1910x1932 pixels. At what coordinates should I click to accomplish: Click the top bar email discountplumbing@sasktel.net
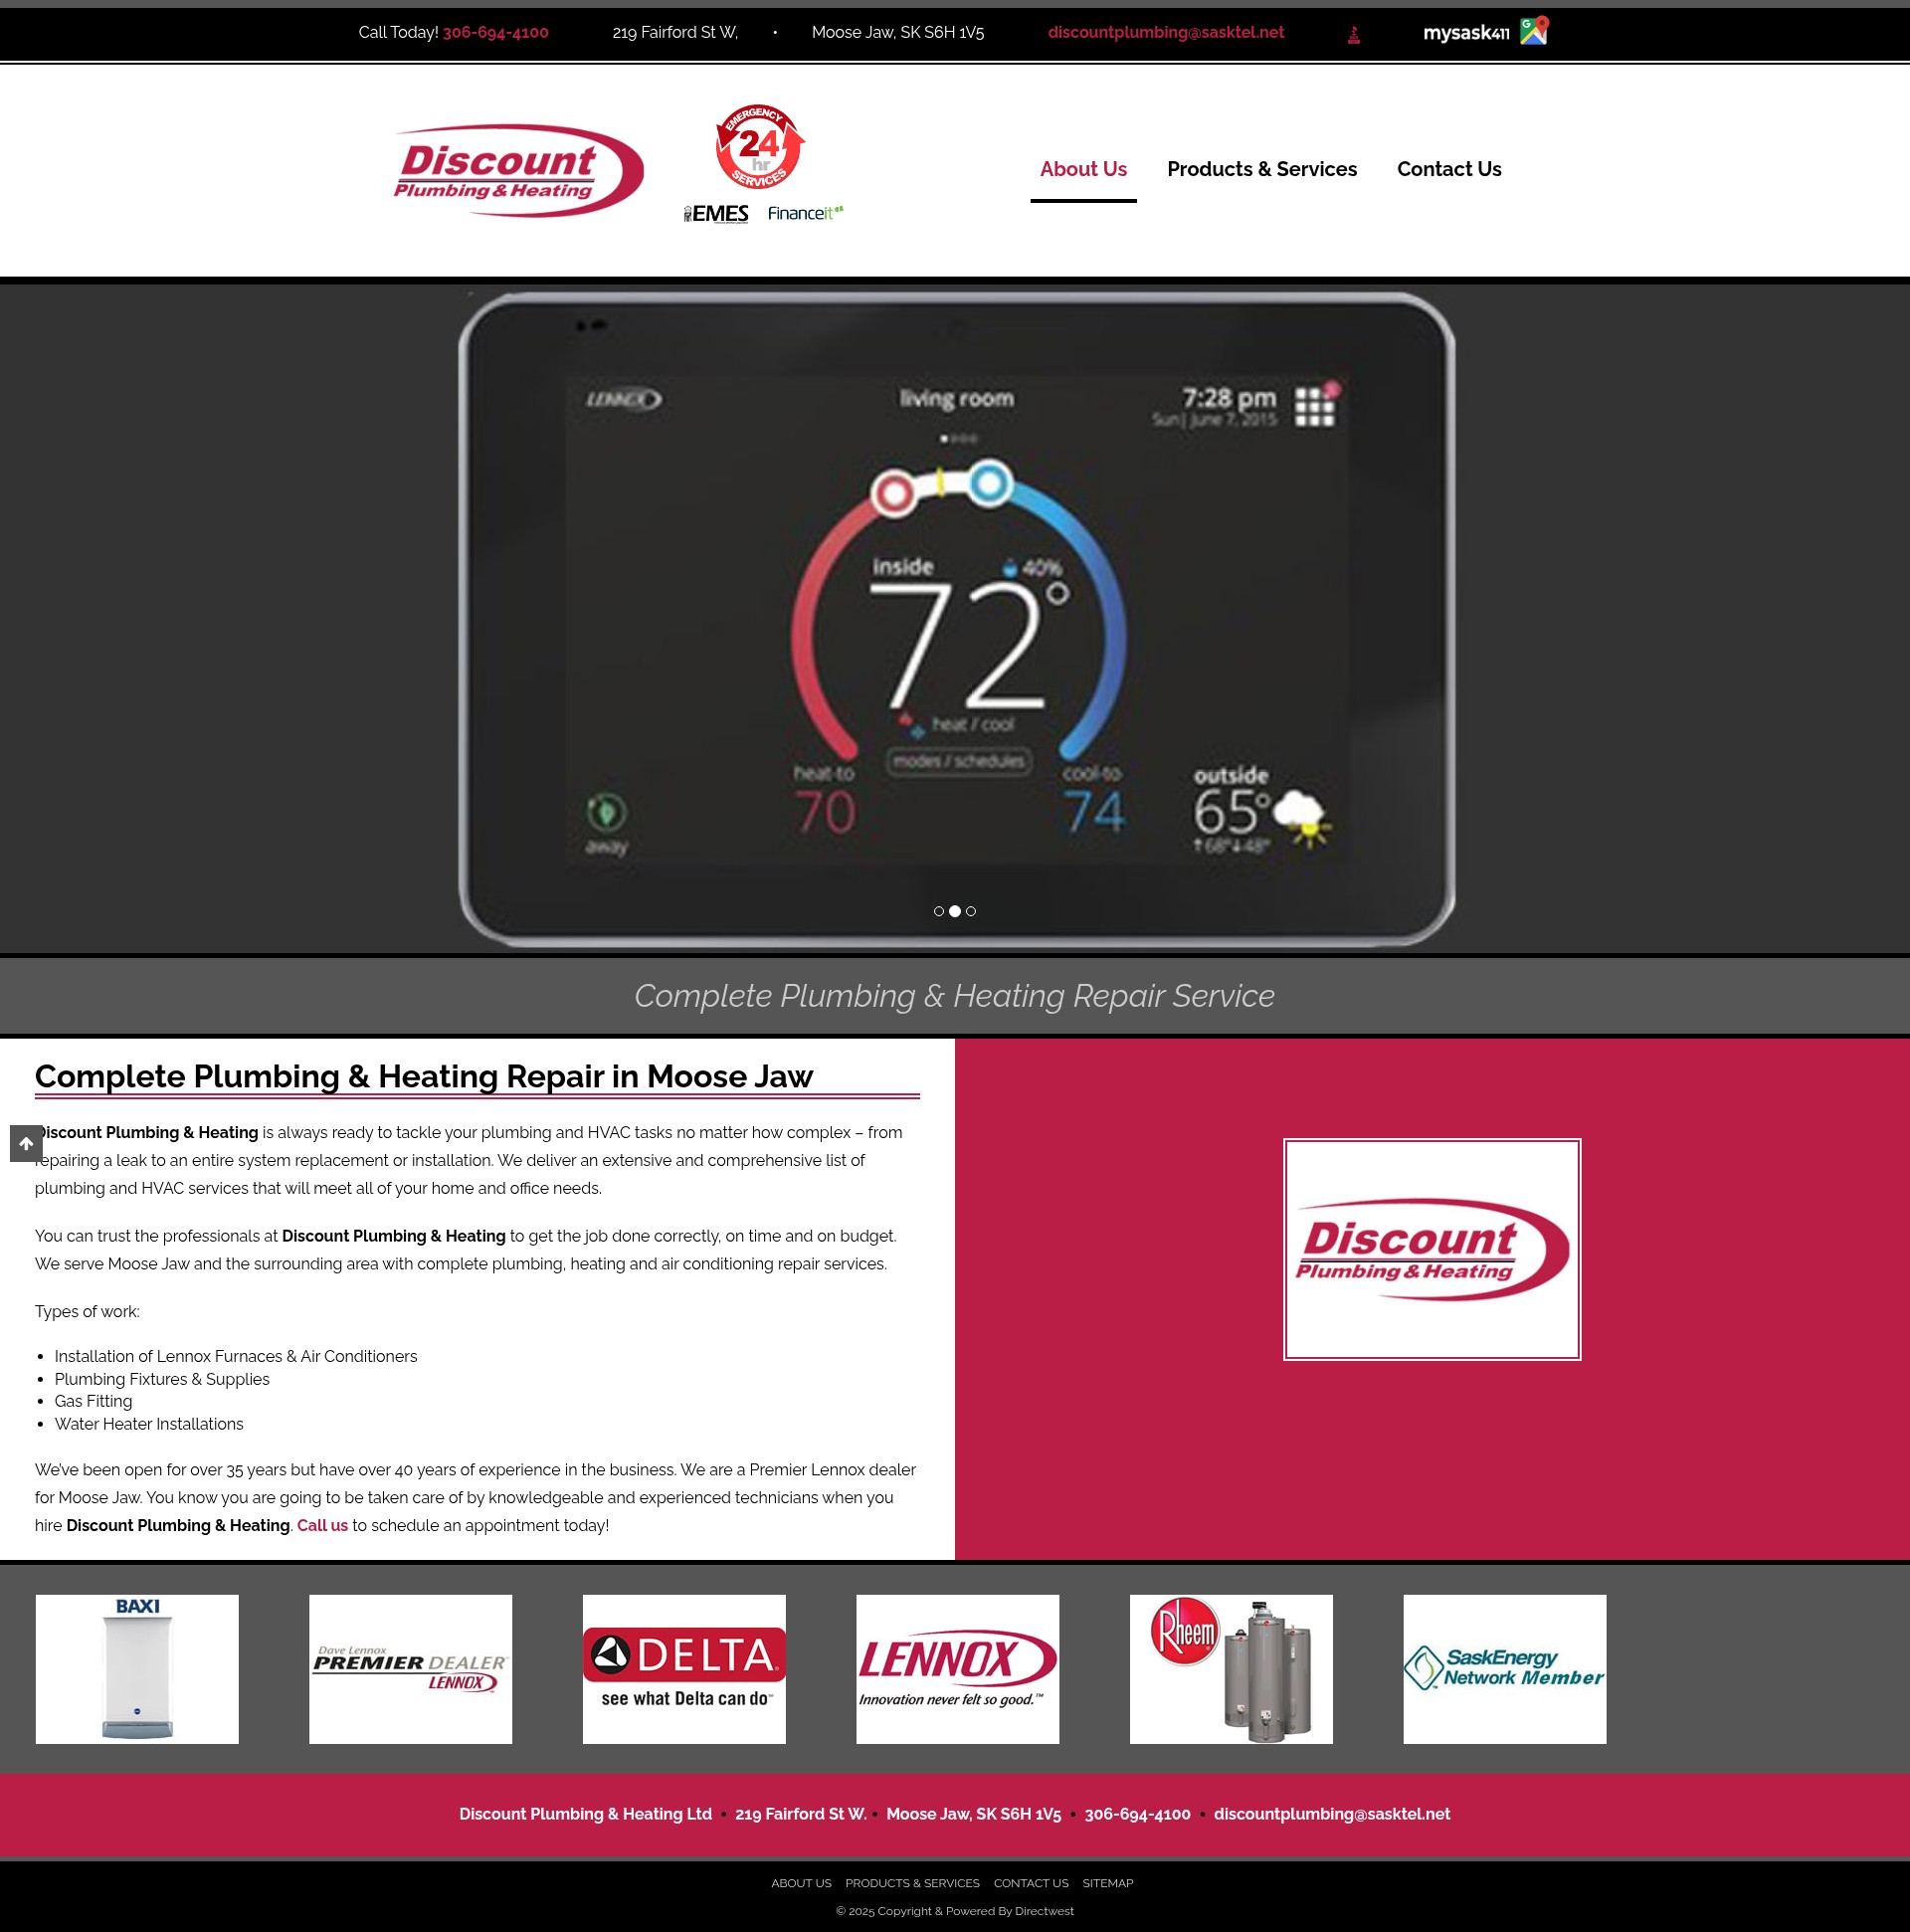click(x=1166, y=32)
